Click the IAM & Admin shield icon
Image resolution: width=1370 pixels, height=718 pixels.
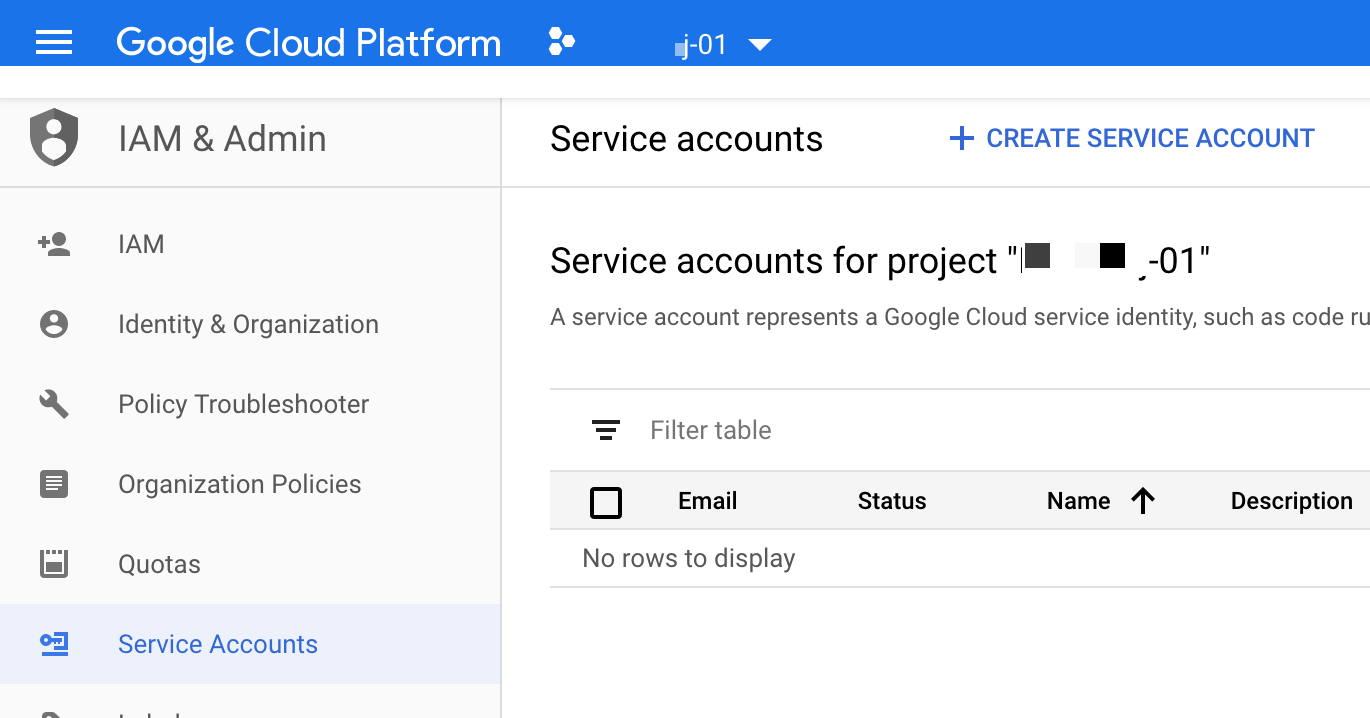[x=55, y=139]
